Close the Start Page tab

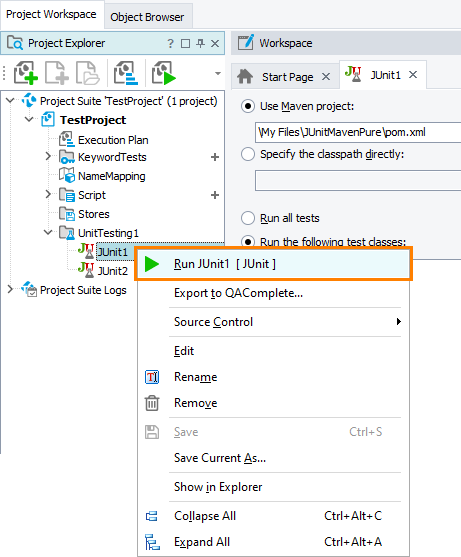click(326, 77)
